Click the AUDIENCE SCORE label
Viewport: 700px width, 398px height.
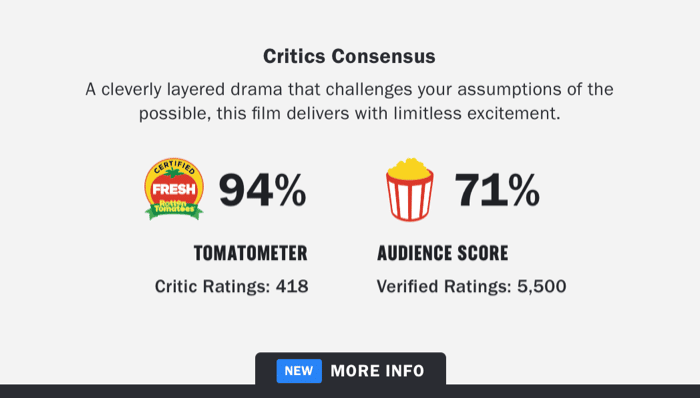(442, 253)
